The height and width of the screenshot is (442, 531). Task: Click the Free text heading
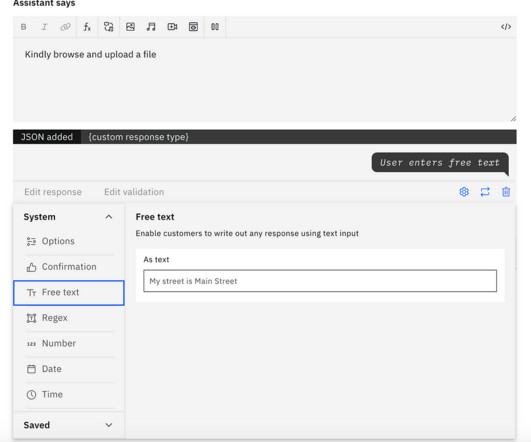pyautogui.click(x=155, y=217)
